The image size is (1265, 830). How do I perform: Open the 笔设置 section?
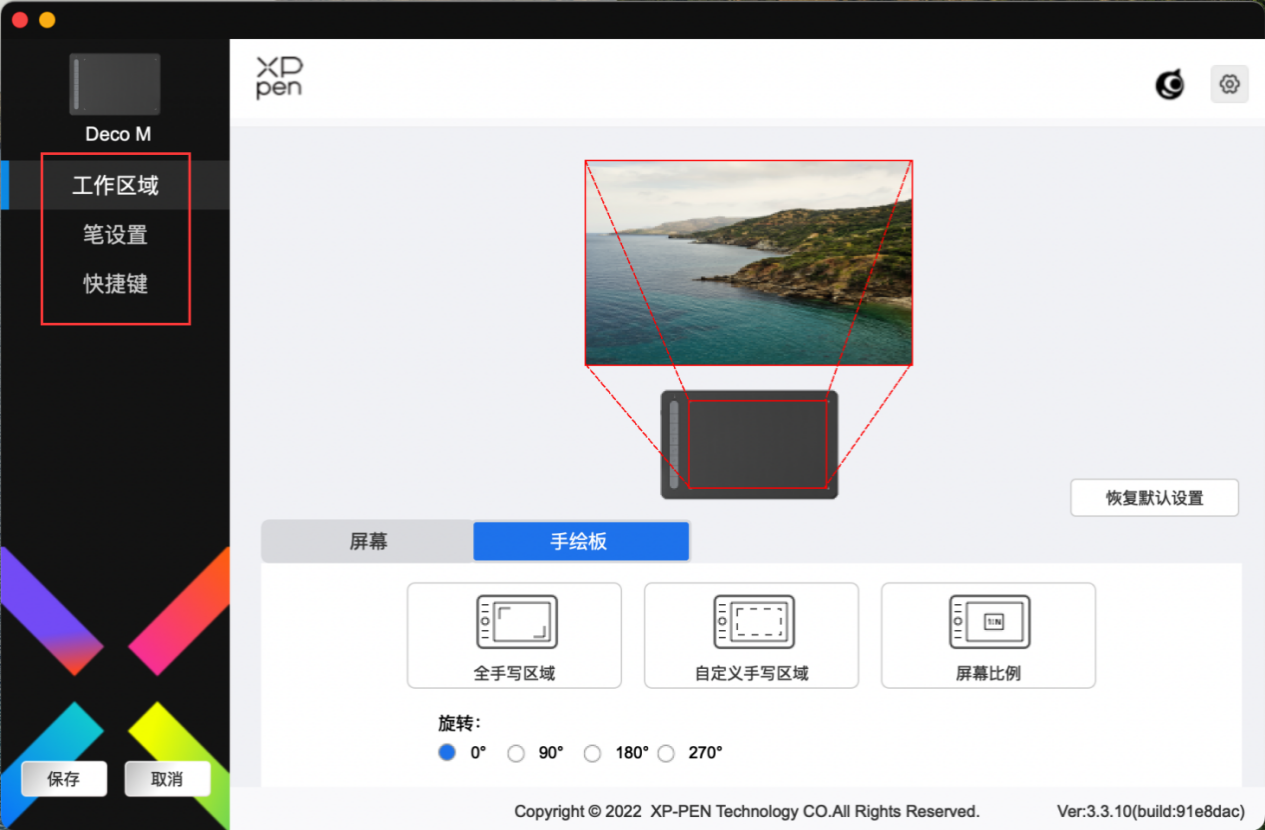tap(115, 235)
